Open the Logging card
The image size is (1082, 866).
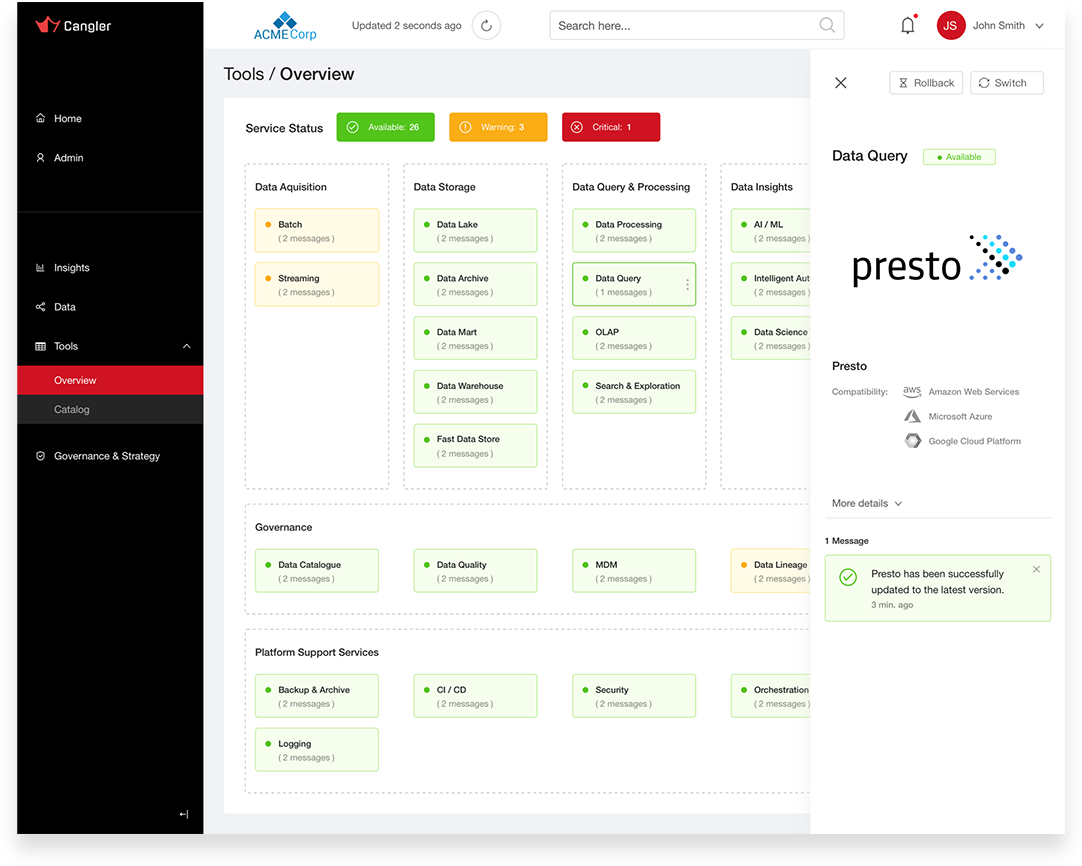click(317, 749)
